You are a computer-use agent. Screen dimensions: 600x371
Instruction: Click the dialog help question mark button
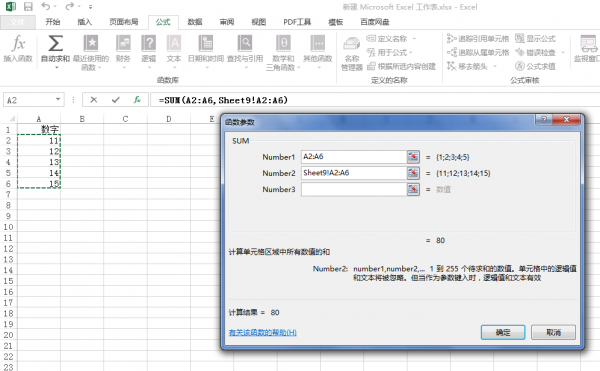point(544,120)
